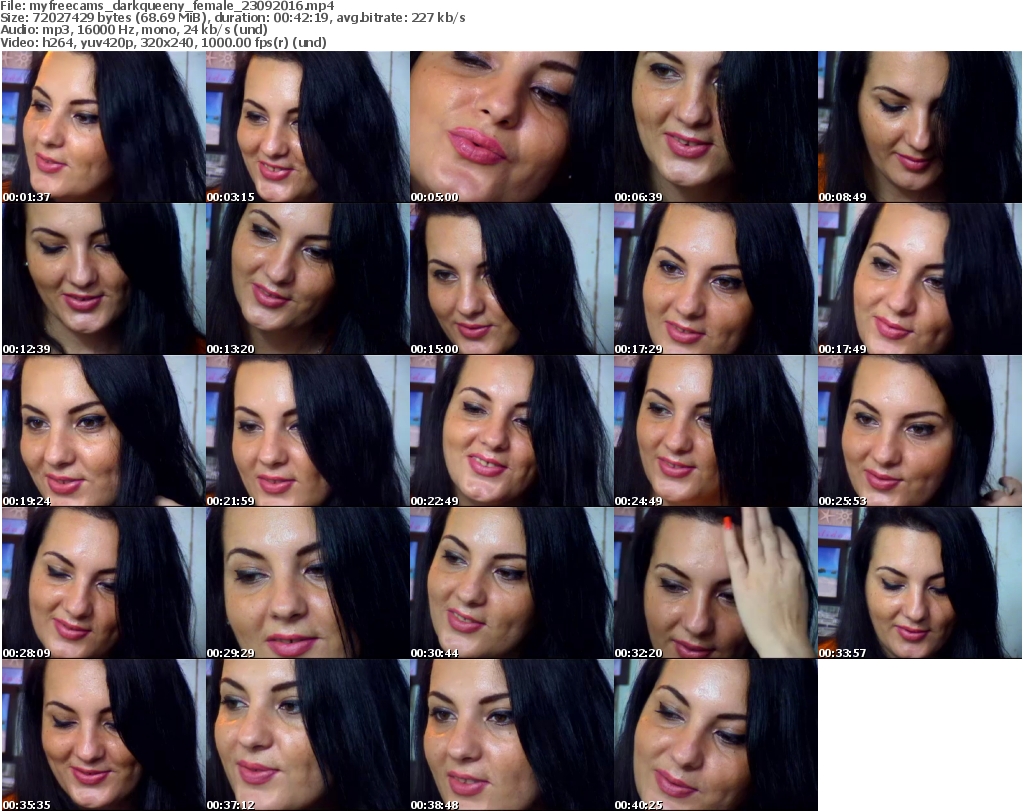Viewport: 1024px width, 811px height.
Task: Select the thumbnail timestamped 00:25:53
Action: click(x=920, y=431)
